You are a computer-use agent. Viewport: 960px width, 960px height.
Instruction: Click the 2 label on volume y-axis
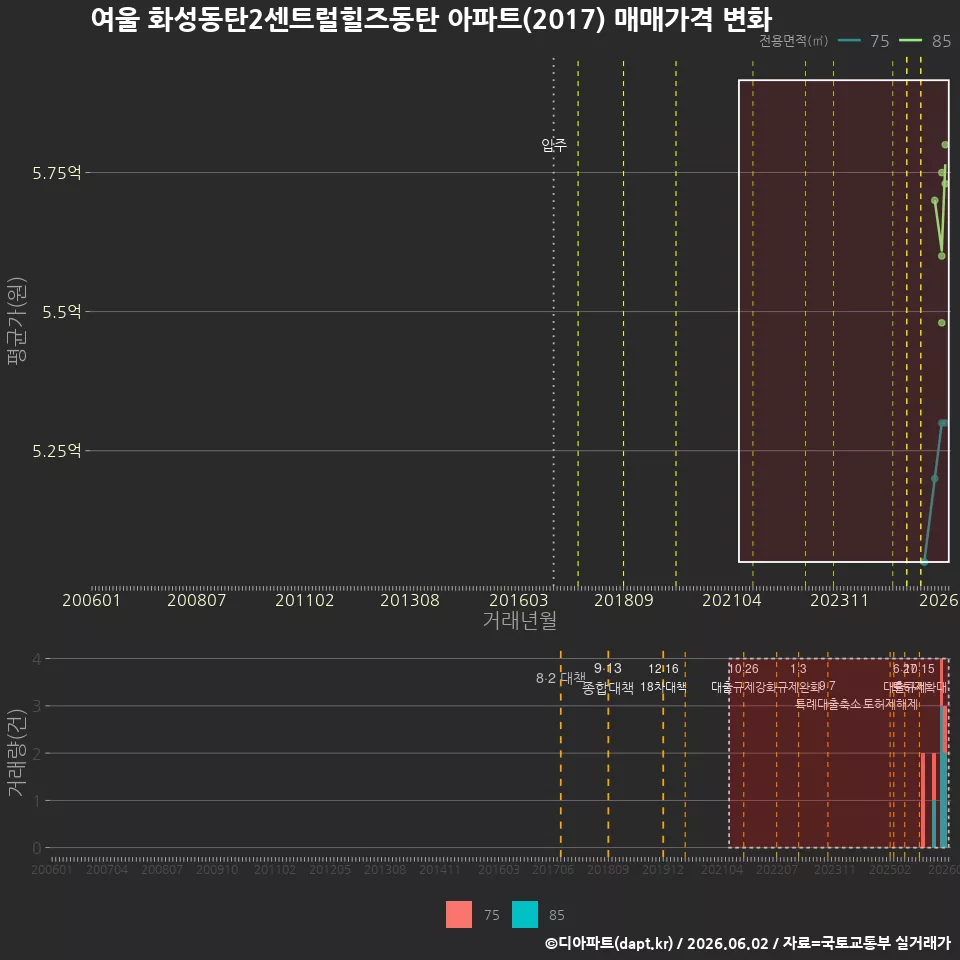(37, 753)
